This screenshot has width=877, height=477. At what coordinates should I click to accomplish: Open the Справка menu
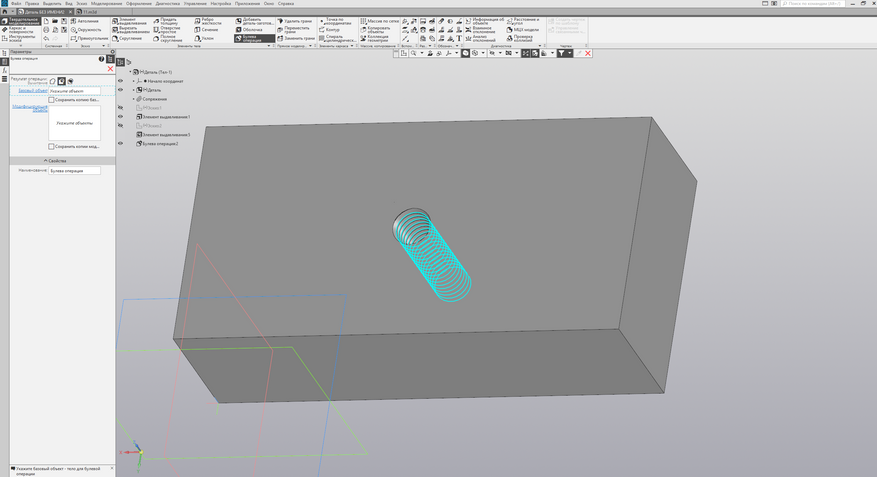(286, 3)
